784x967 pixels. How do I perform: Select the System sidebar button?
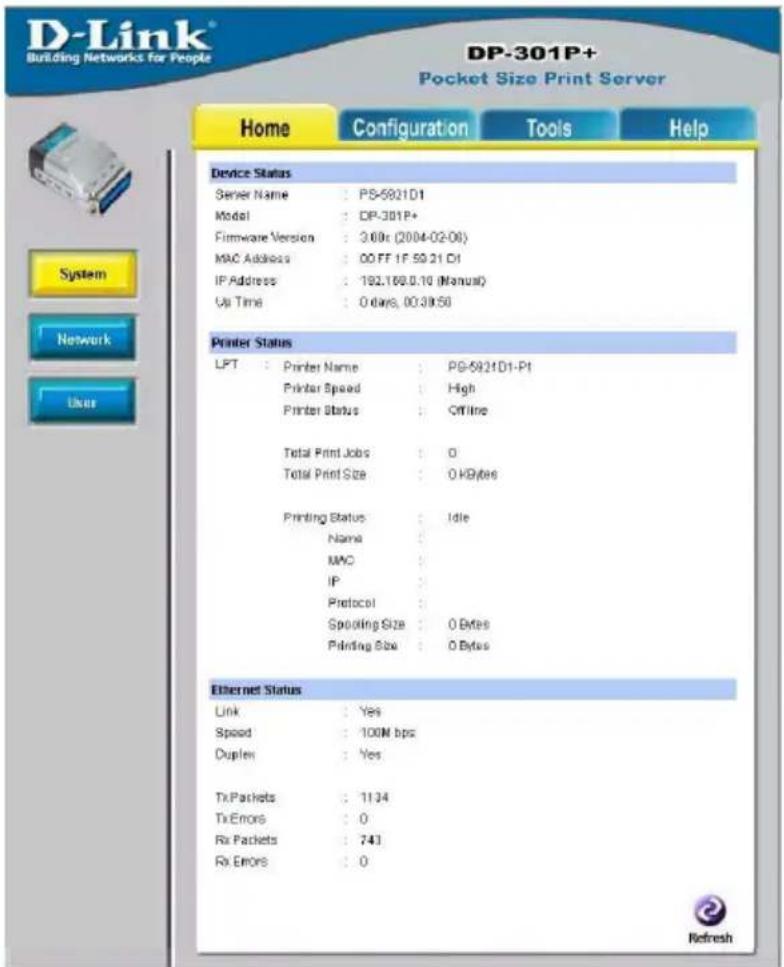(x=83, y=274)
